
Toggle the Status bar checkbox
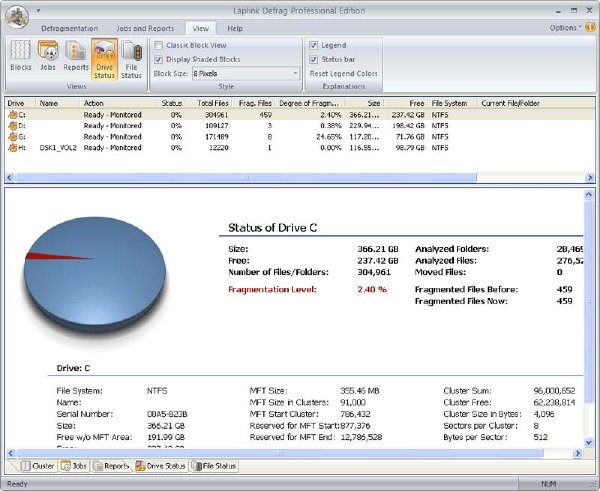tap(313, 59)
